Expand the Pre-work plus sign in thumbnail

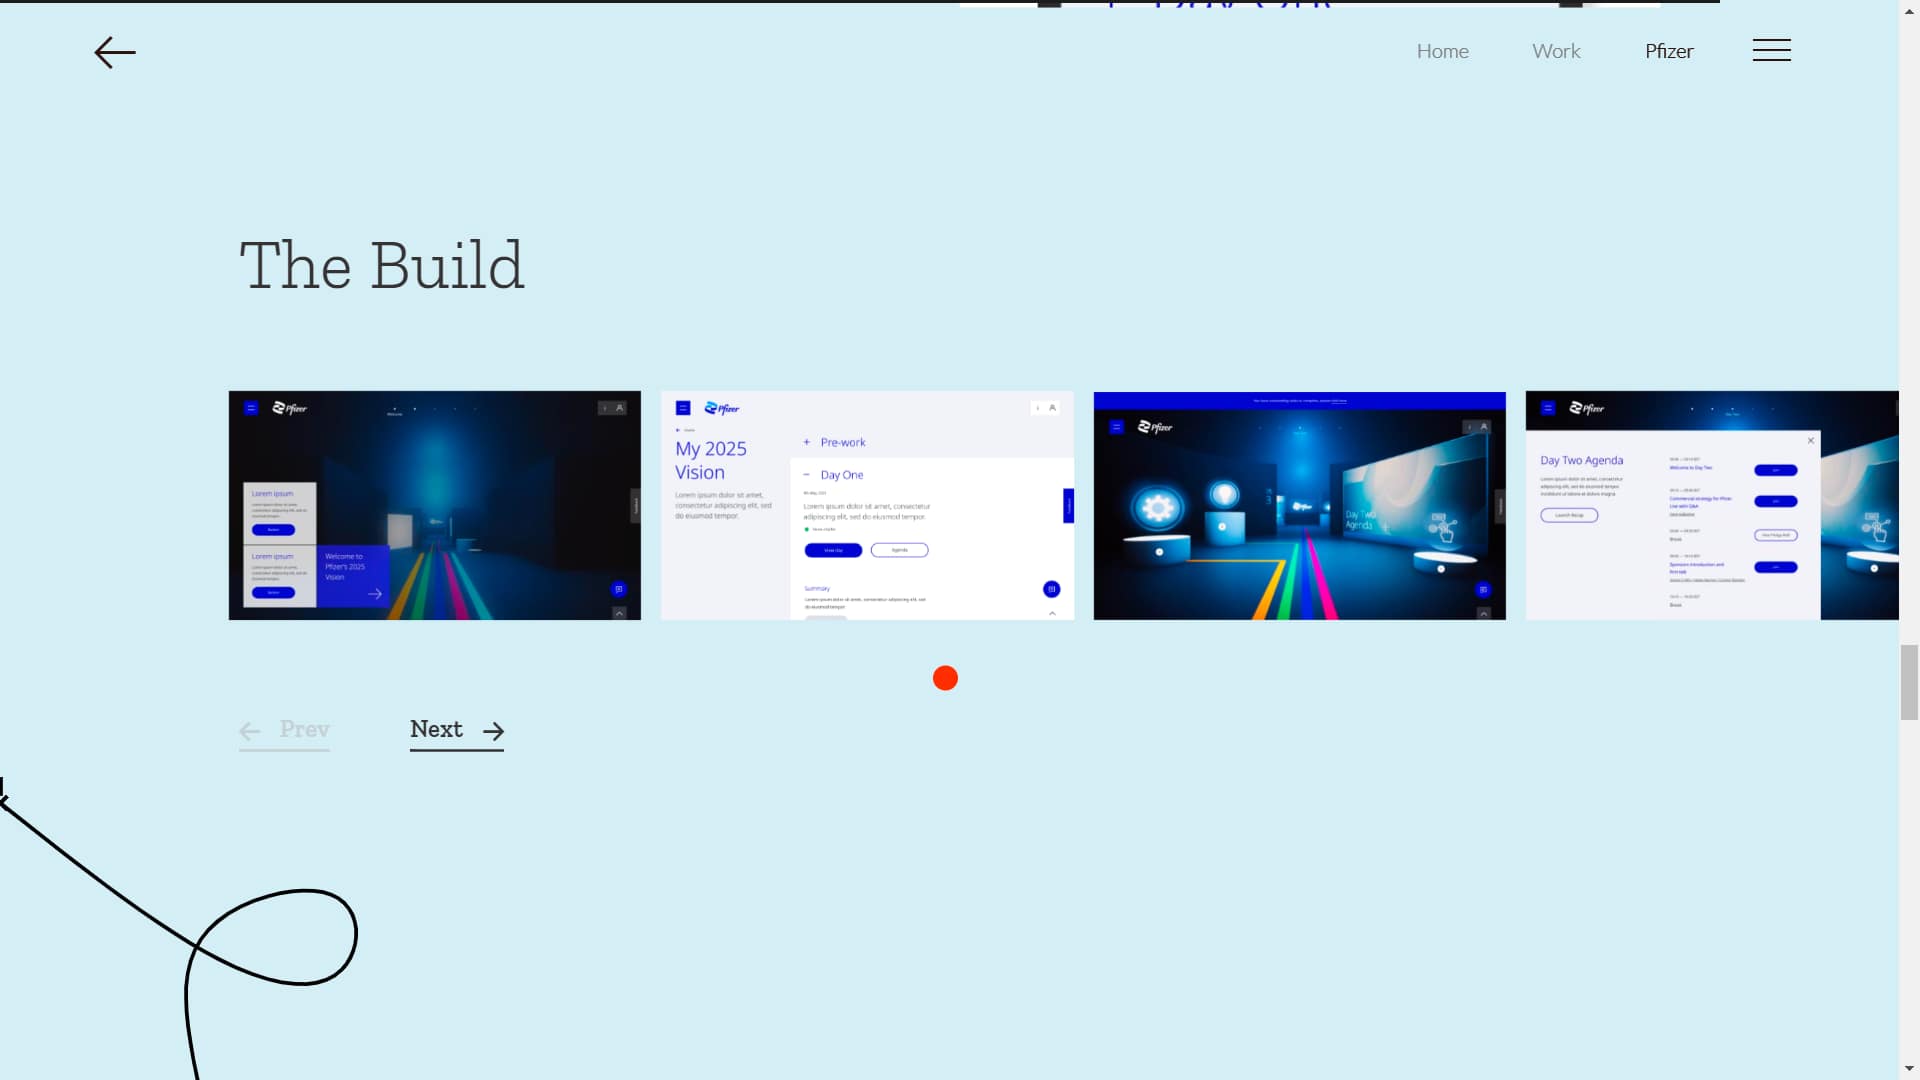click(806, 442)
